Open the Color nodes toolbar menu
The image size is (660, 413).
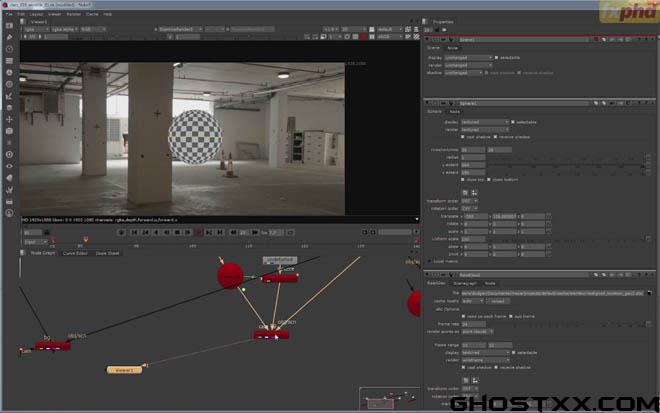click(9, 72)
